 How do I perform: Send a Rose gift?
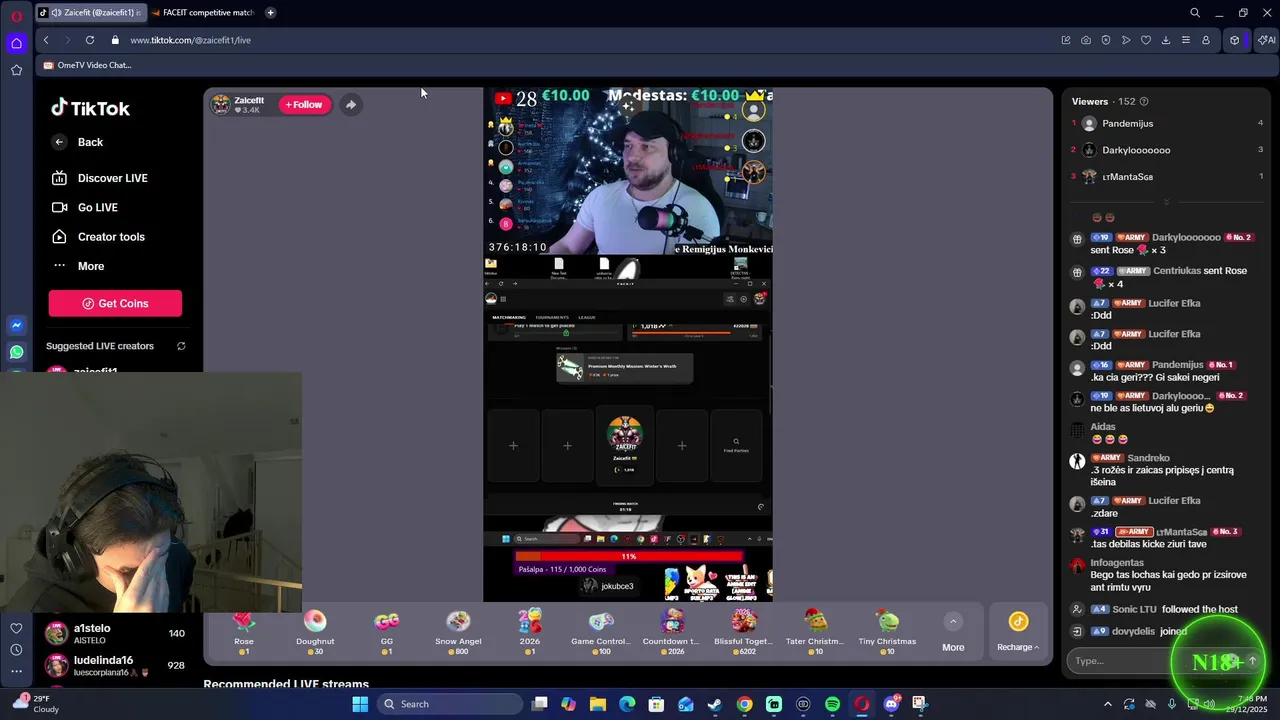coord(244,631)
